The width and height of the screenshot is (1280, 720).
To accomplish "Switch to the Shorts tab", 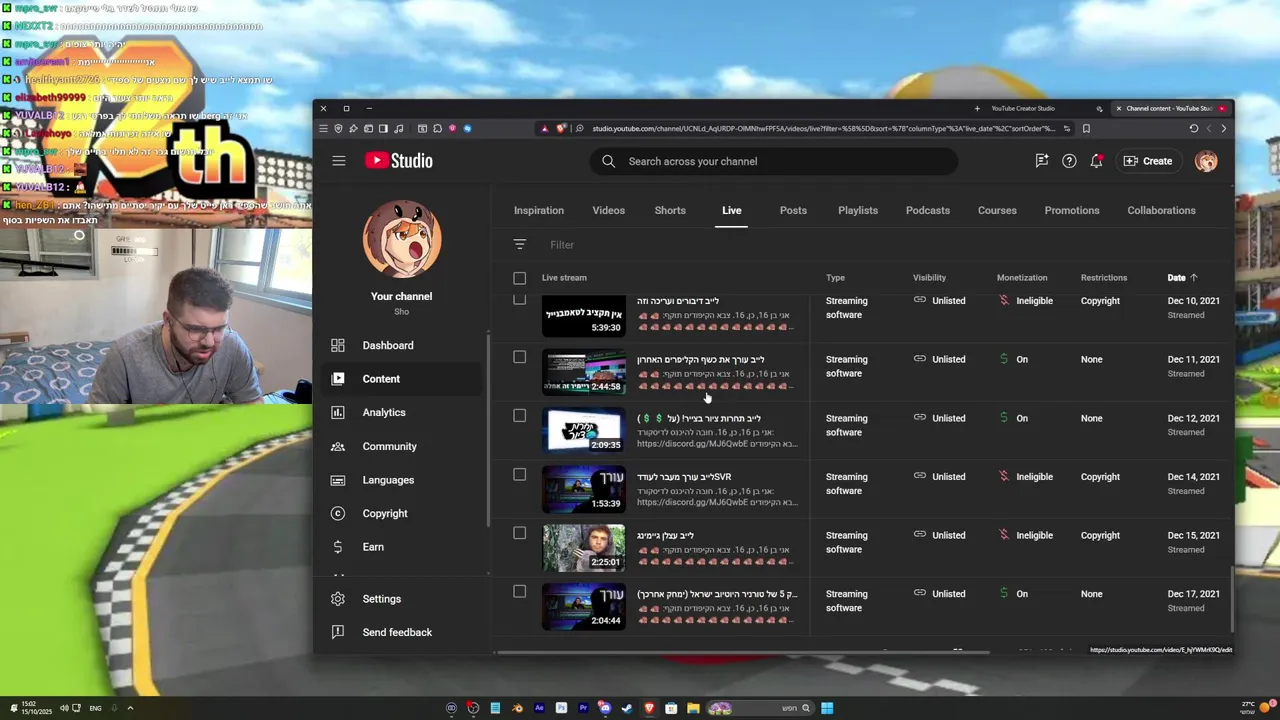I will pyautogui.click(x=670, y=210).
